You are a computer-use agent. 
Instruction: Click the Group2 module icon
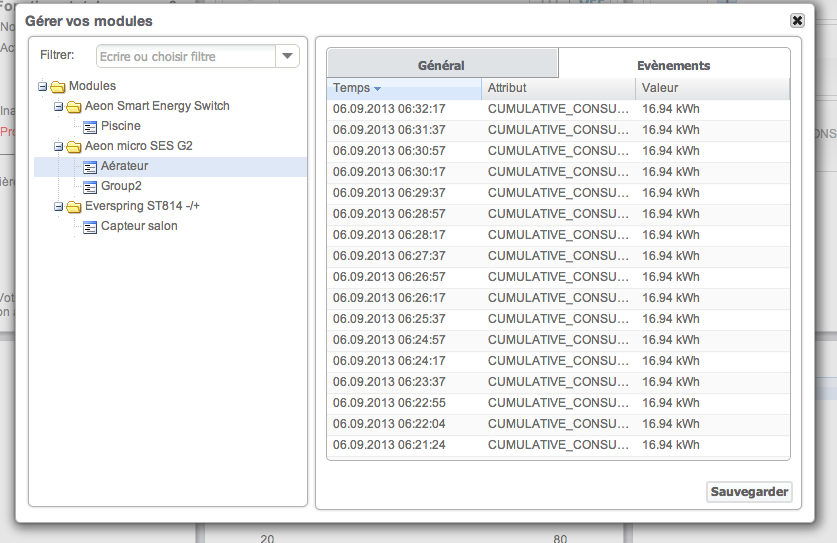pyautogui.click(x=89, y=186)
